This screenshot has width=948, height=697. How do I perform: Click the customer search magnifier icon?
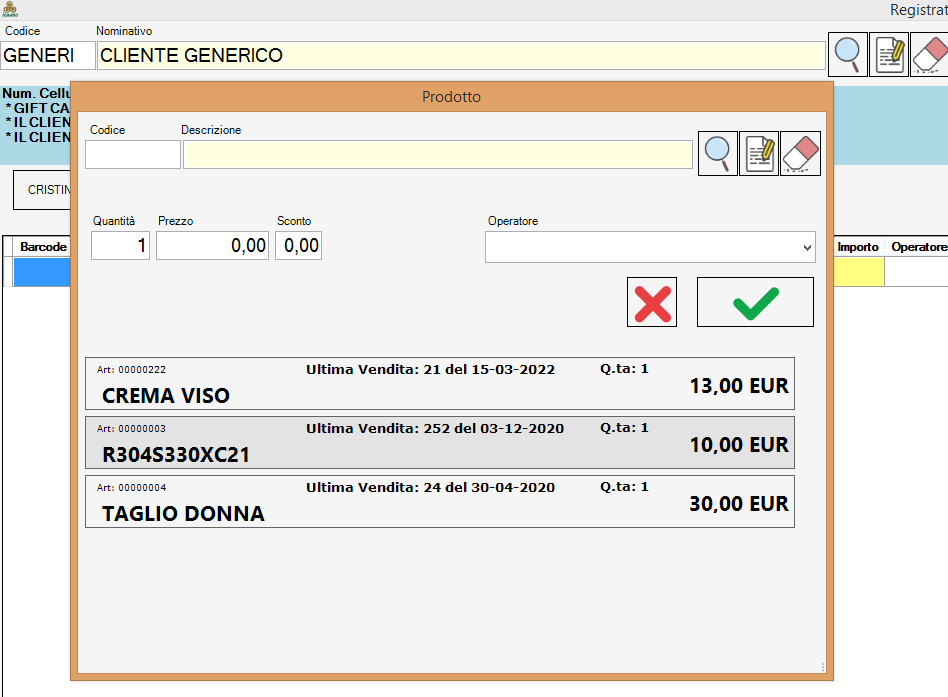(x=848, y=54)
